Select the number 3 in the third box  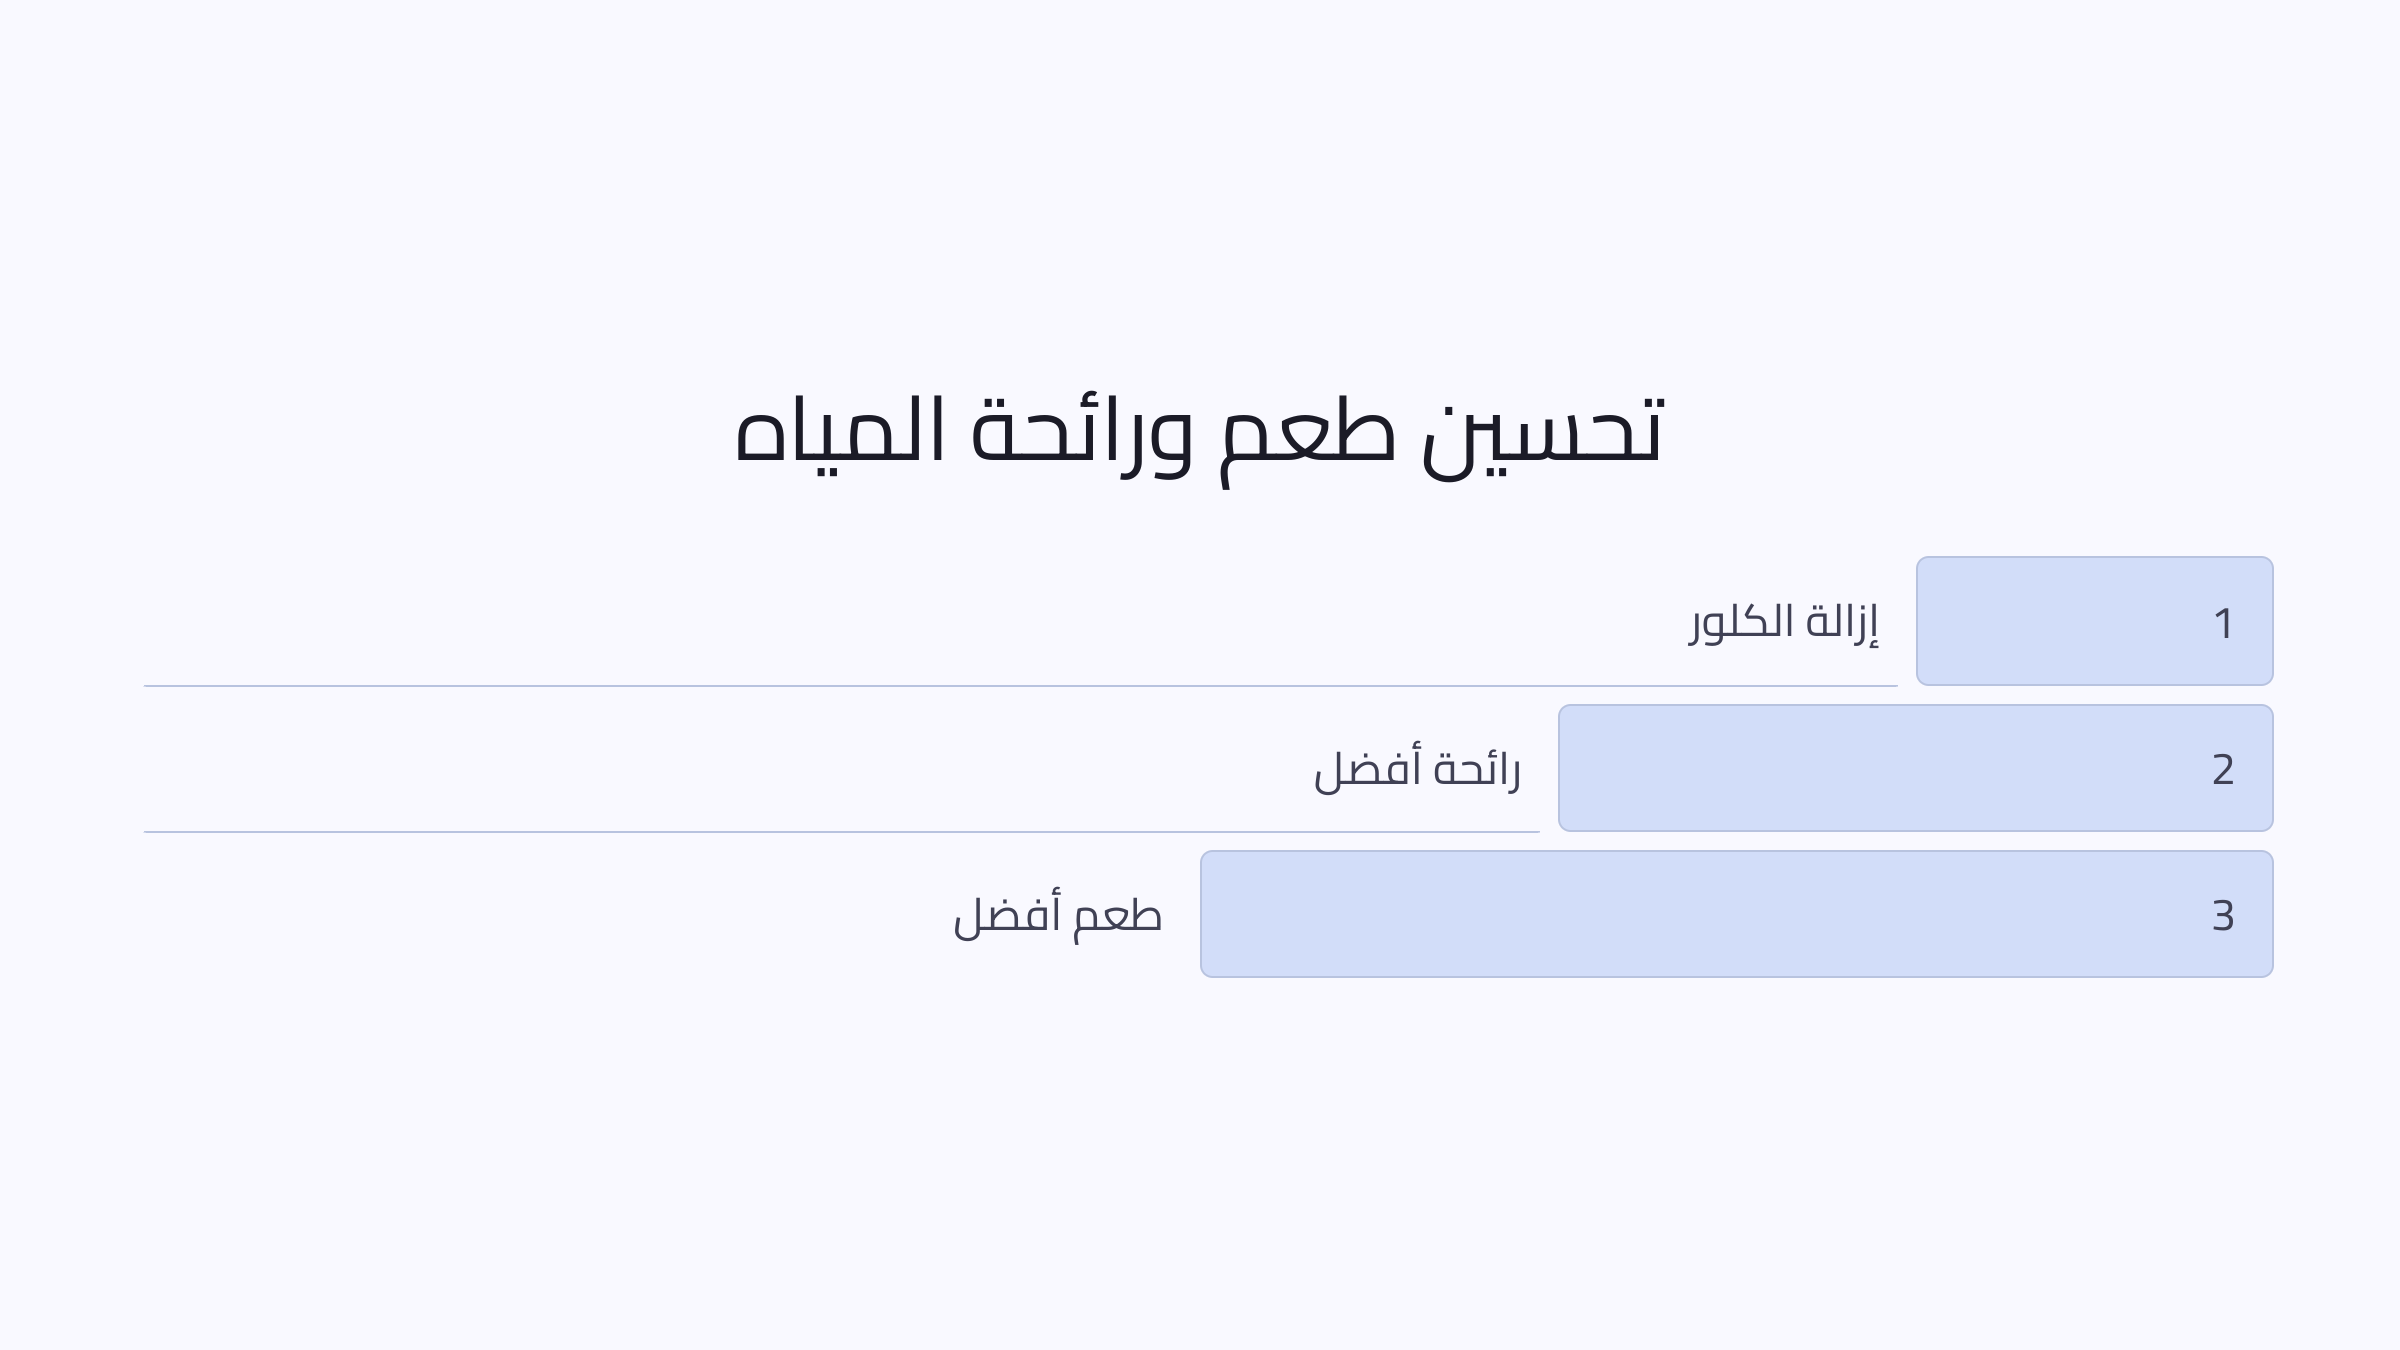tap(2222, 916)
